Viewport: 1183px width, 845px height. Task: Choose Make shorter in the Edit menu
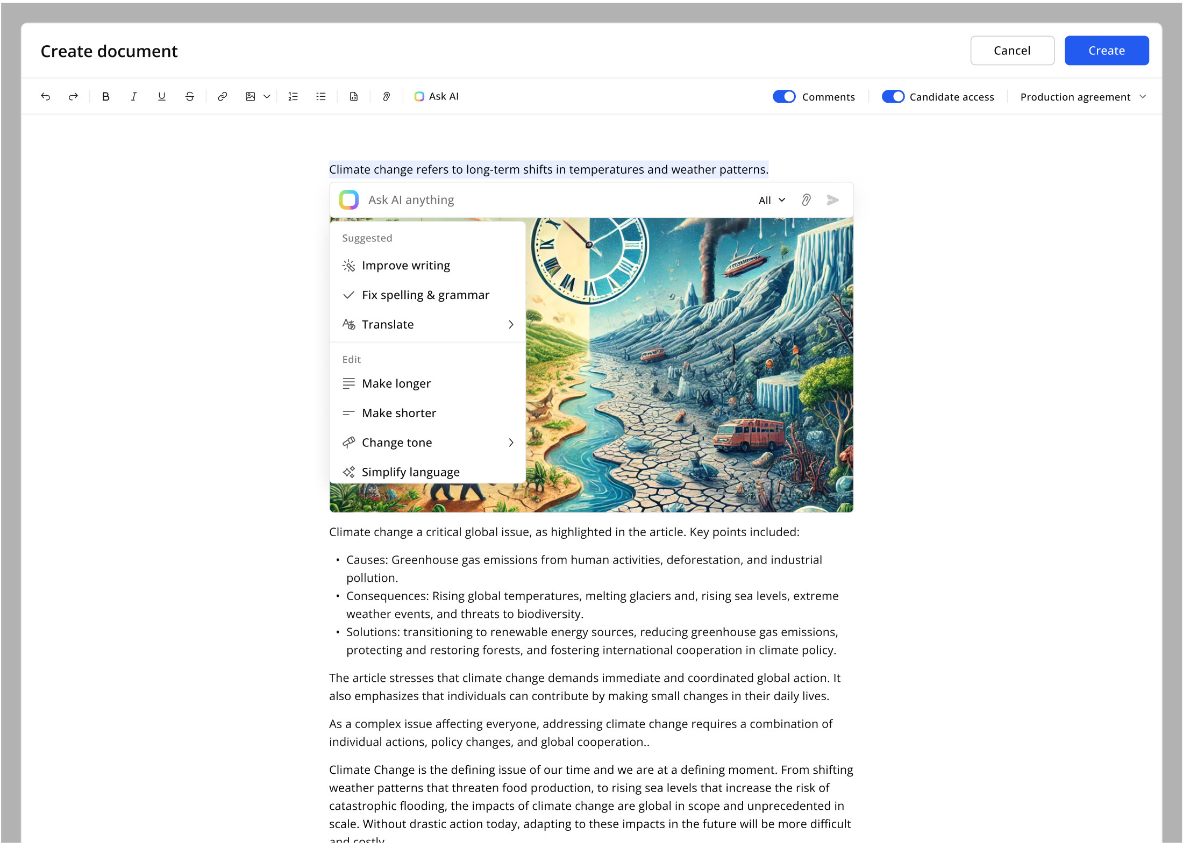tap(399, 413)
